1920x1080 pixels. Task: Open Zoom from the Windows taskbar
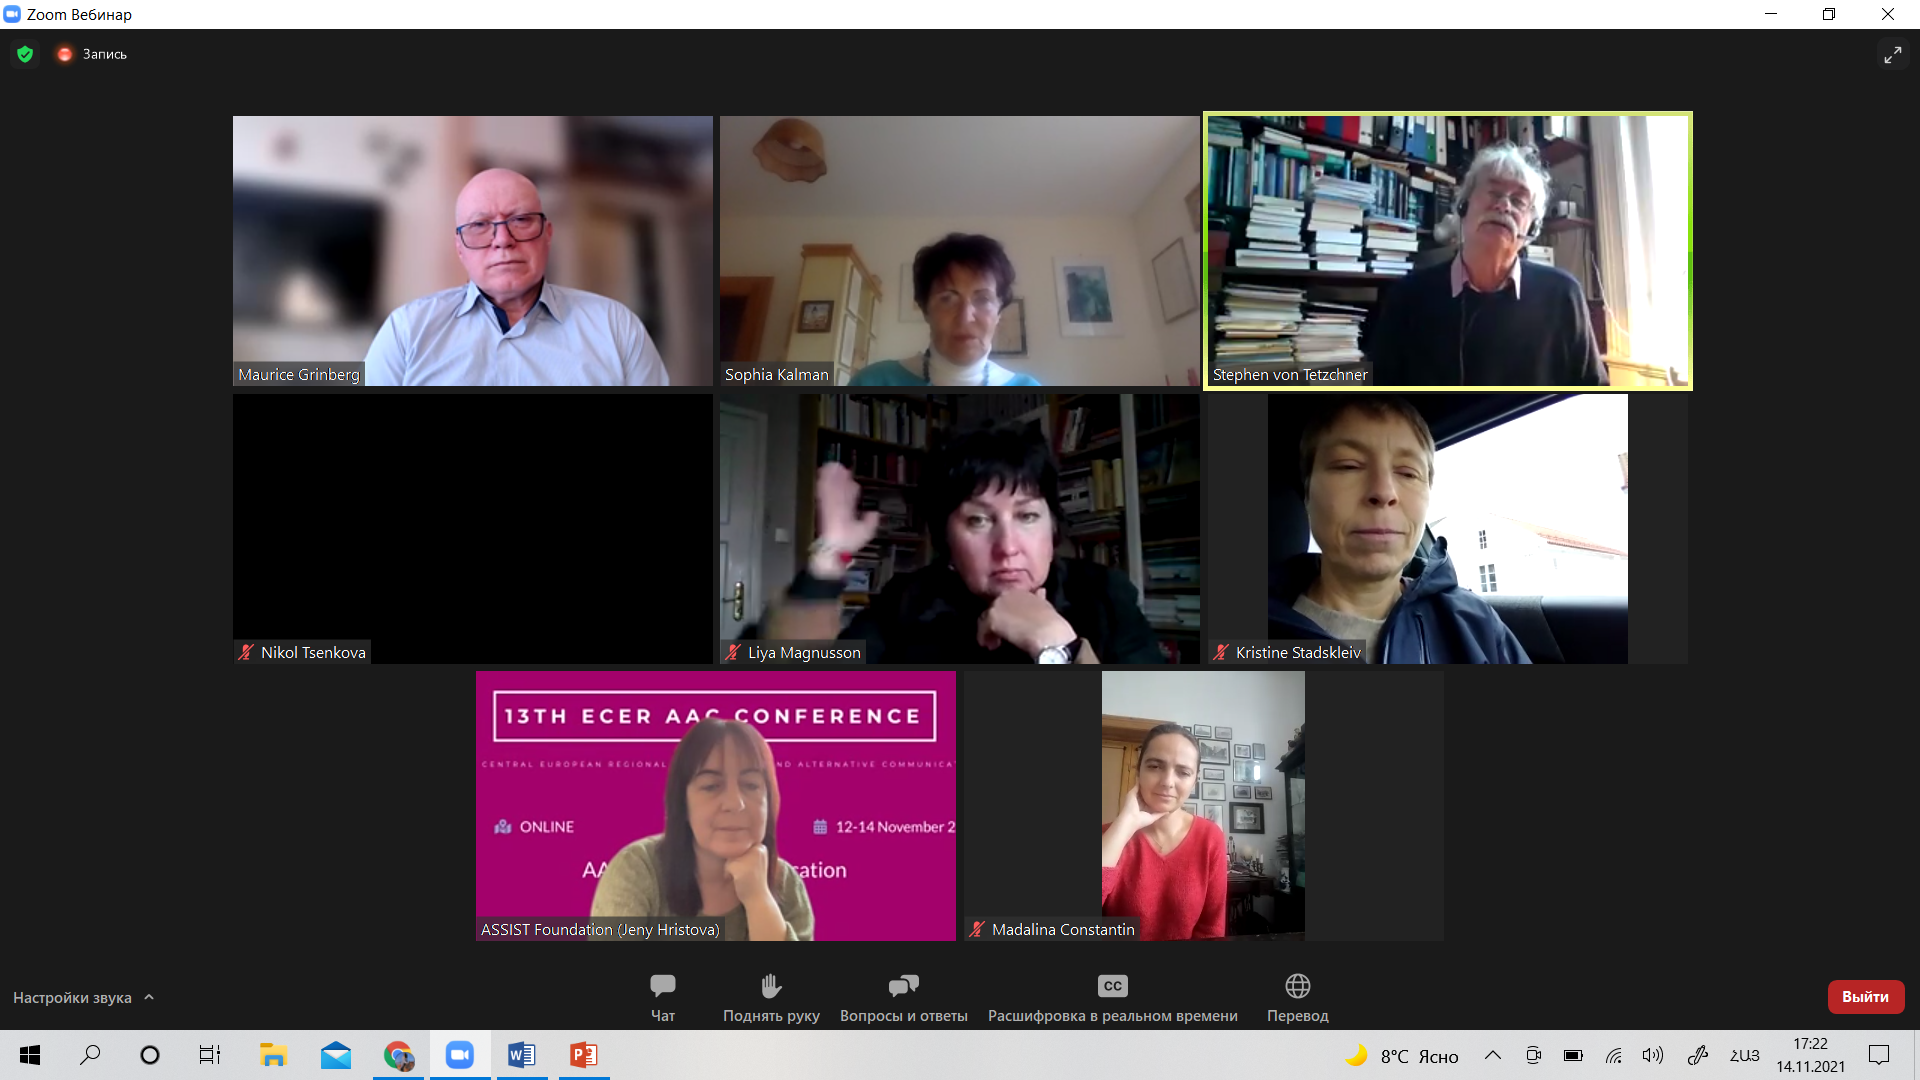point(460,1055)
